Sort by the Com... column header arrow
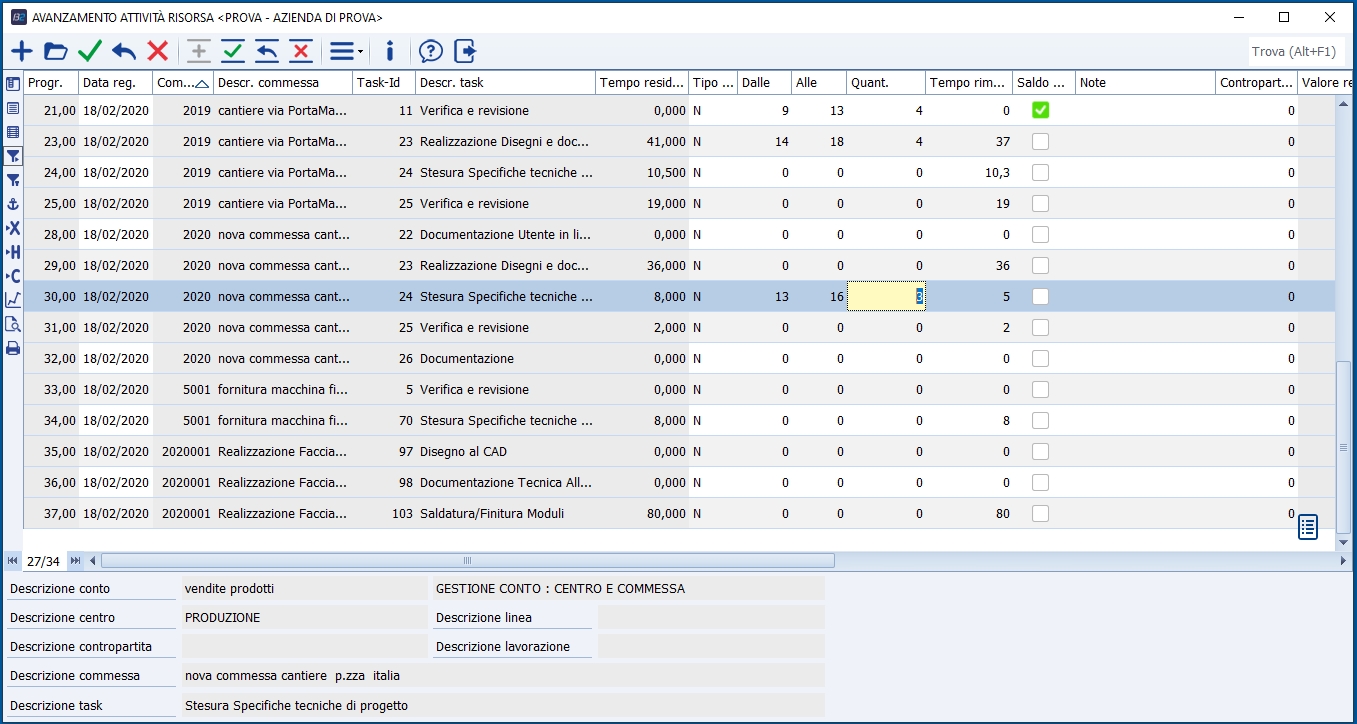 202,83
